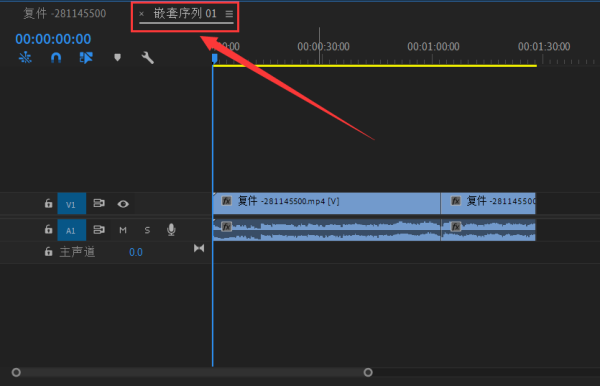
Task: Close the 嵌套序列 01 tab
Action: pos(142,14)
